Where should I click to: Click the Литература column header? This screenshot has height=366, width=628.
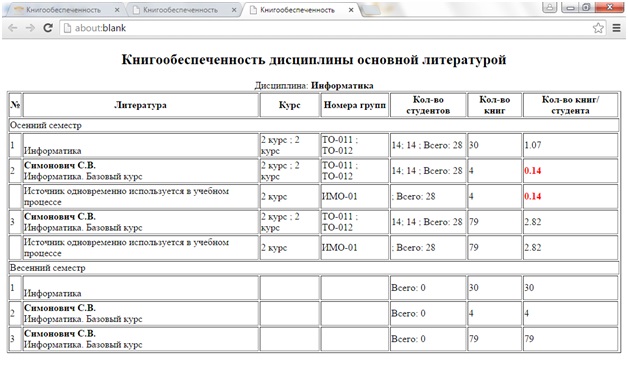click(141, 105)
